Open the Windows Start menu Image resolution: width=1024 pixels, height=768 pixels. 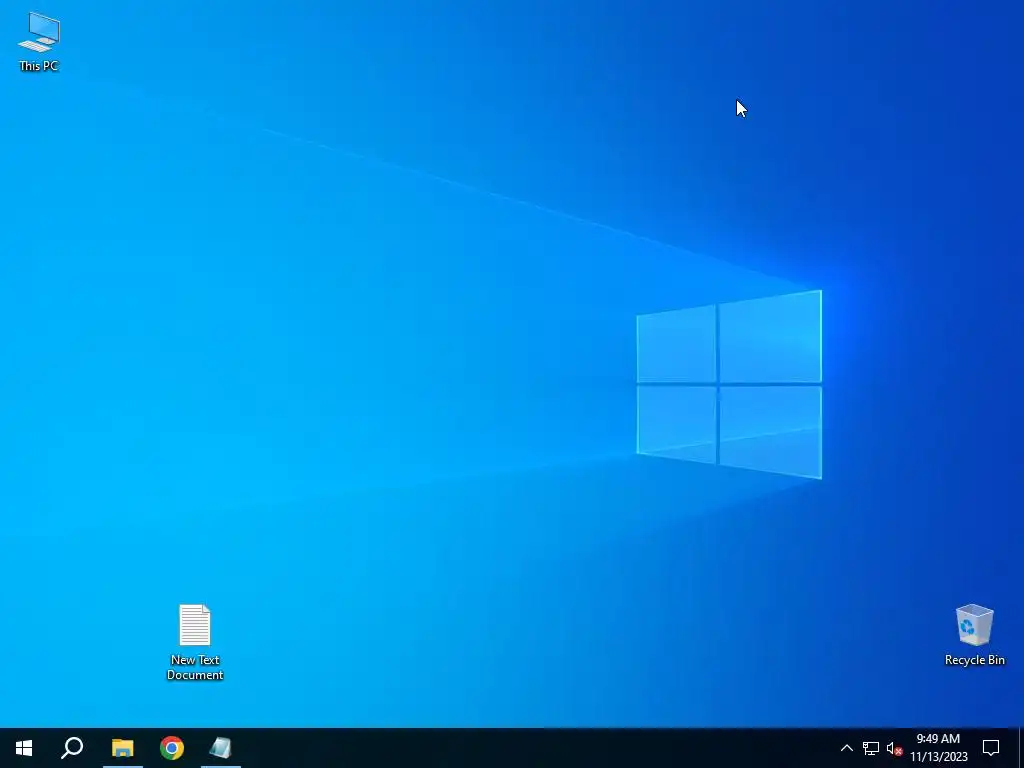point(24,748)
